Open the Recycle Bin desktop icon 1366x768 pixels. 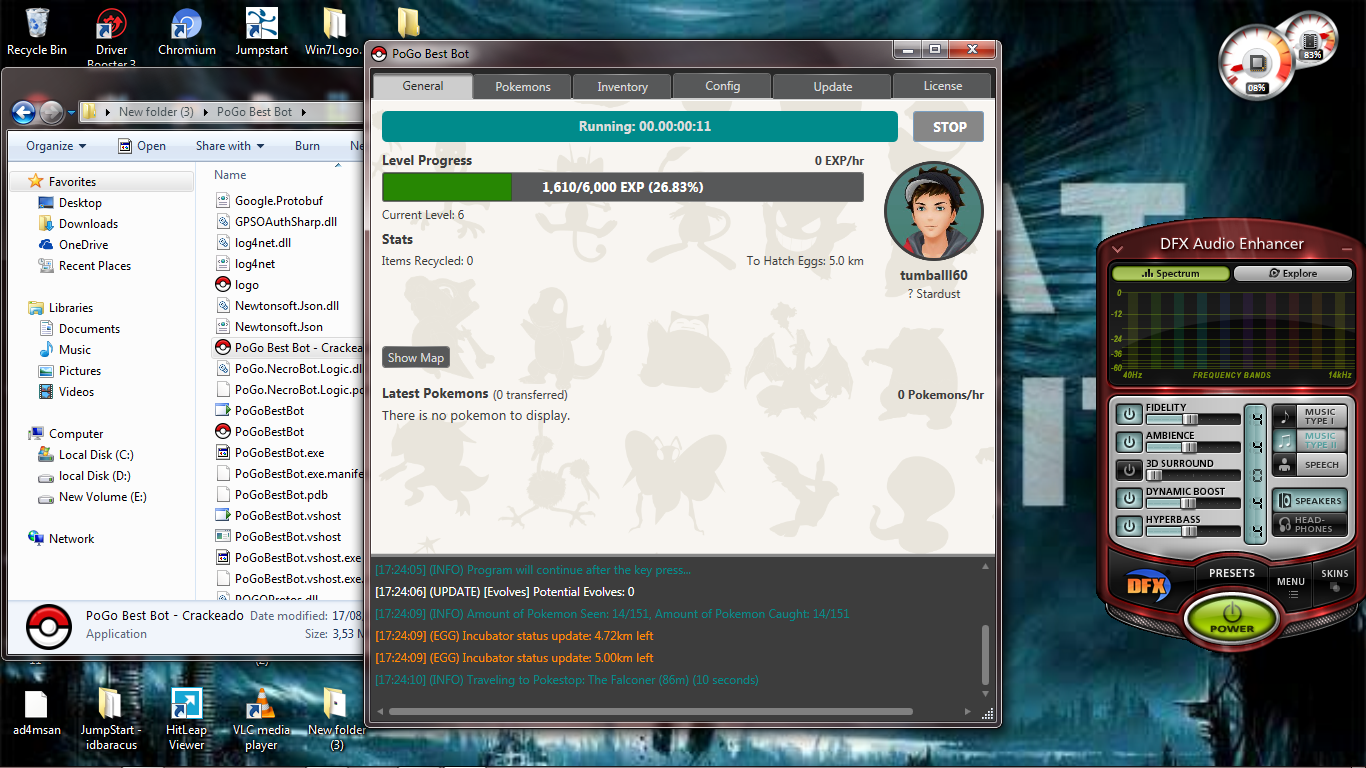coord(37,32)
